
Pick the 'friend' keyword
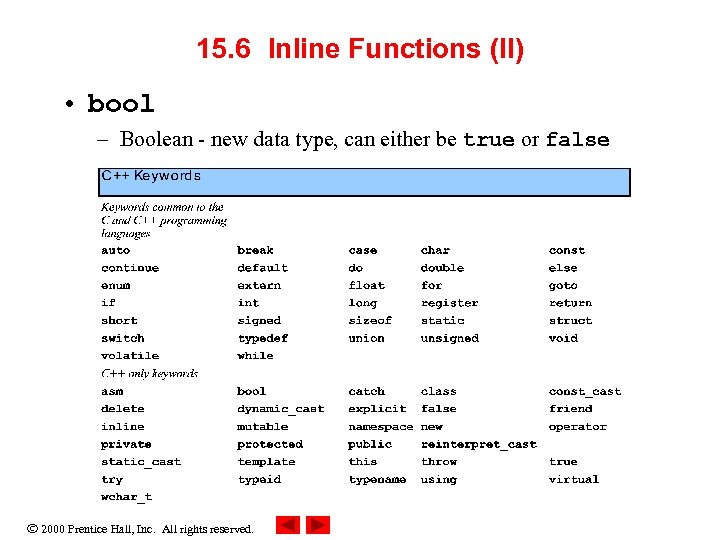tap(571, 409)
